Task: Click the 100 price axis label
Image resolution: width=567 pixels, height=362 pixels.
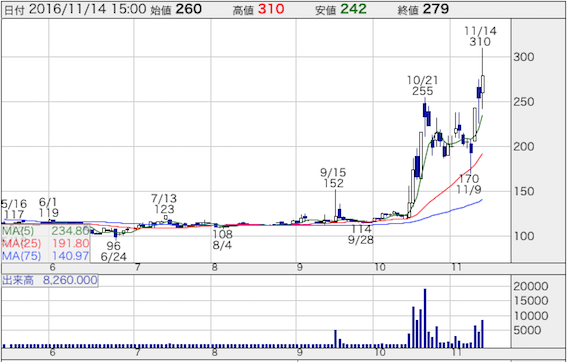Action: [524, 236]
